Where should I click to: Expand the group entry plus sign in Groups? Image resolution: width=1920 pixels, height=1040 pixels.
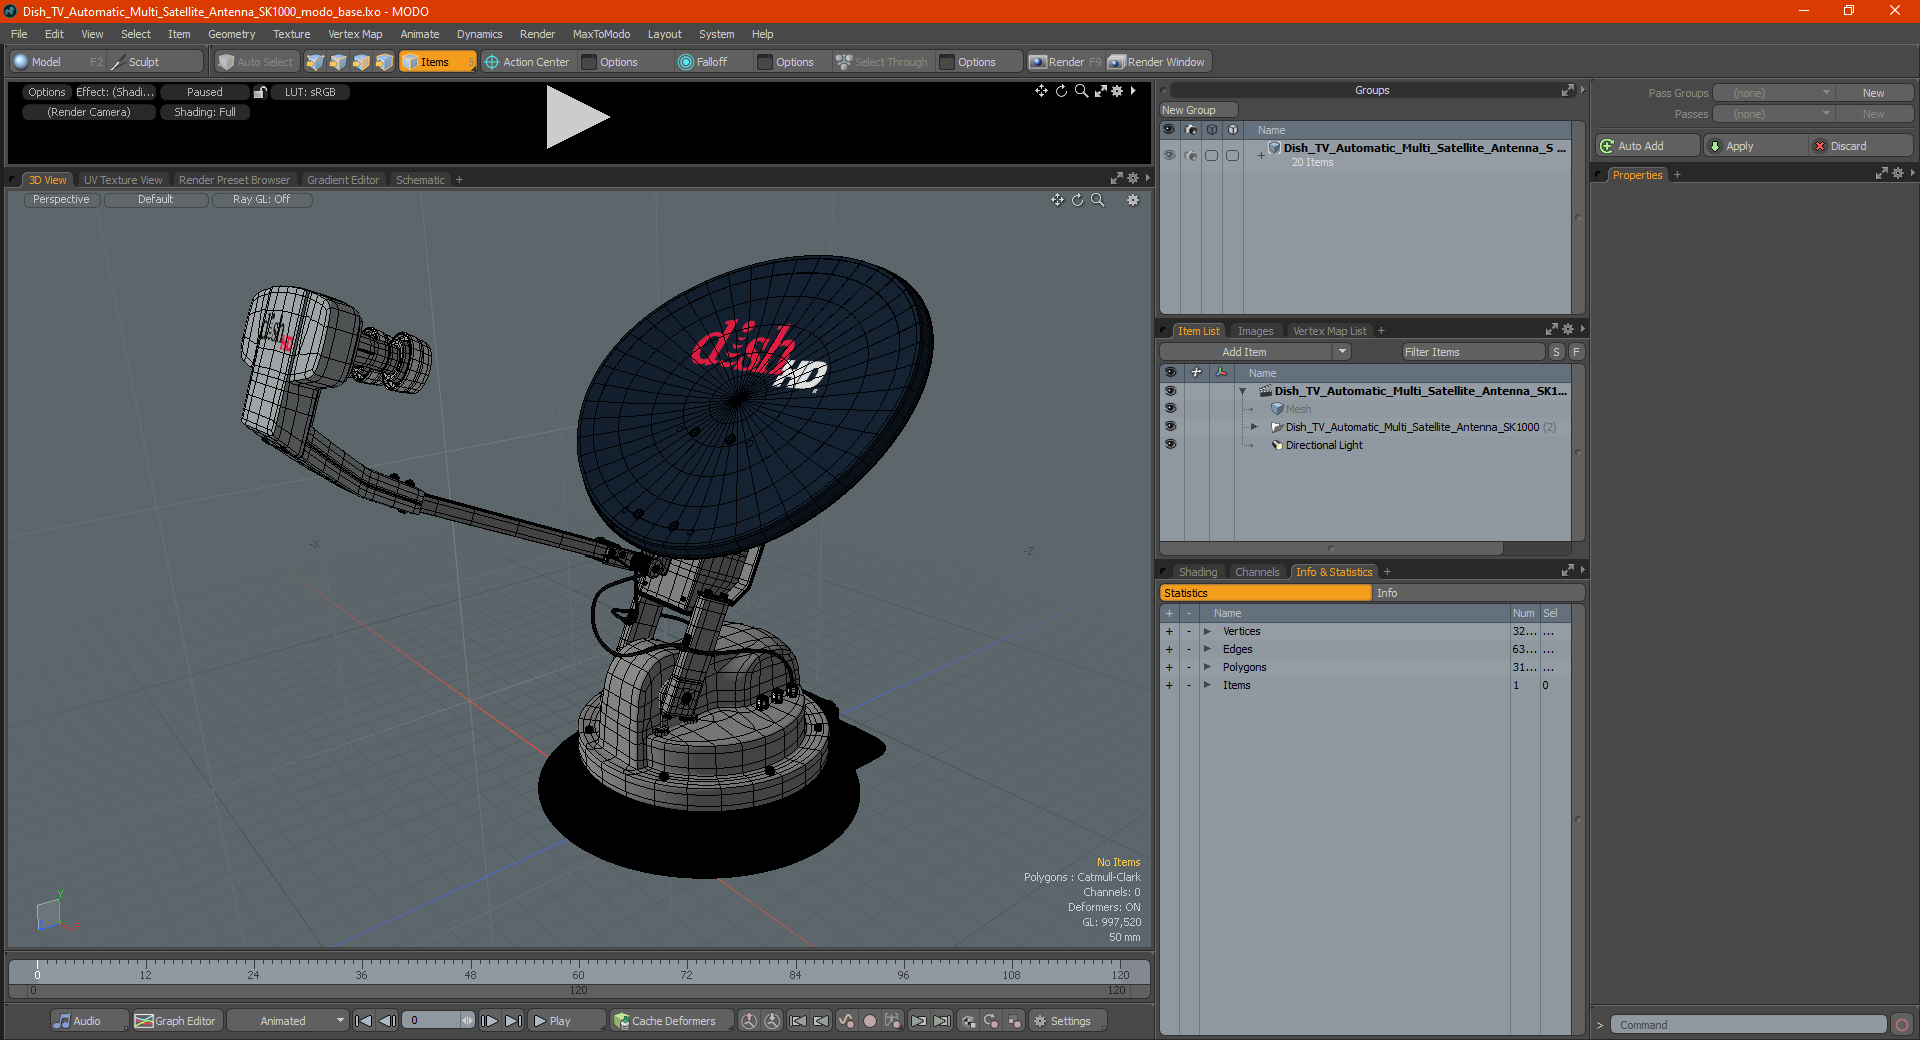[x=1261, y=156]
